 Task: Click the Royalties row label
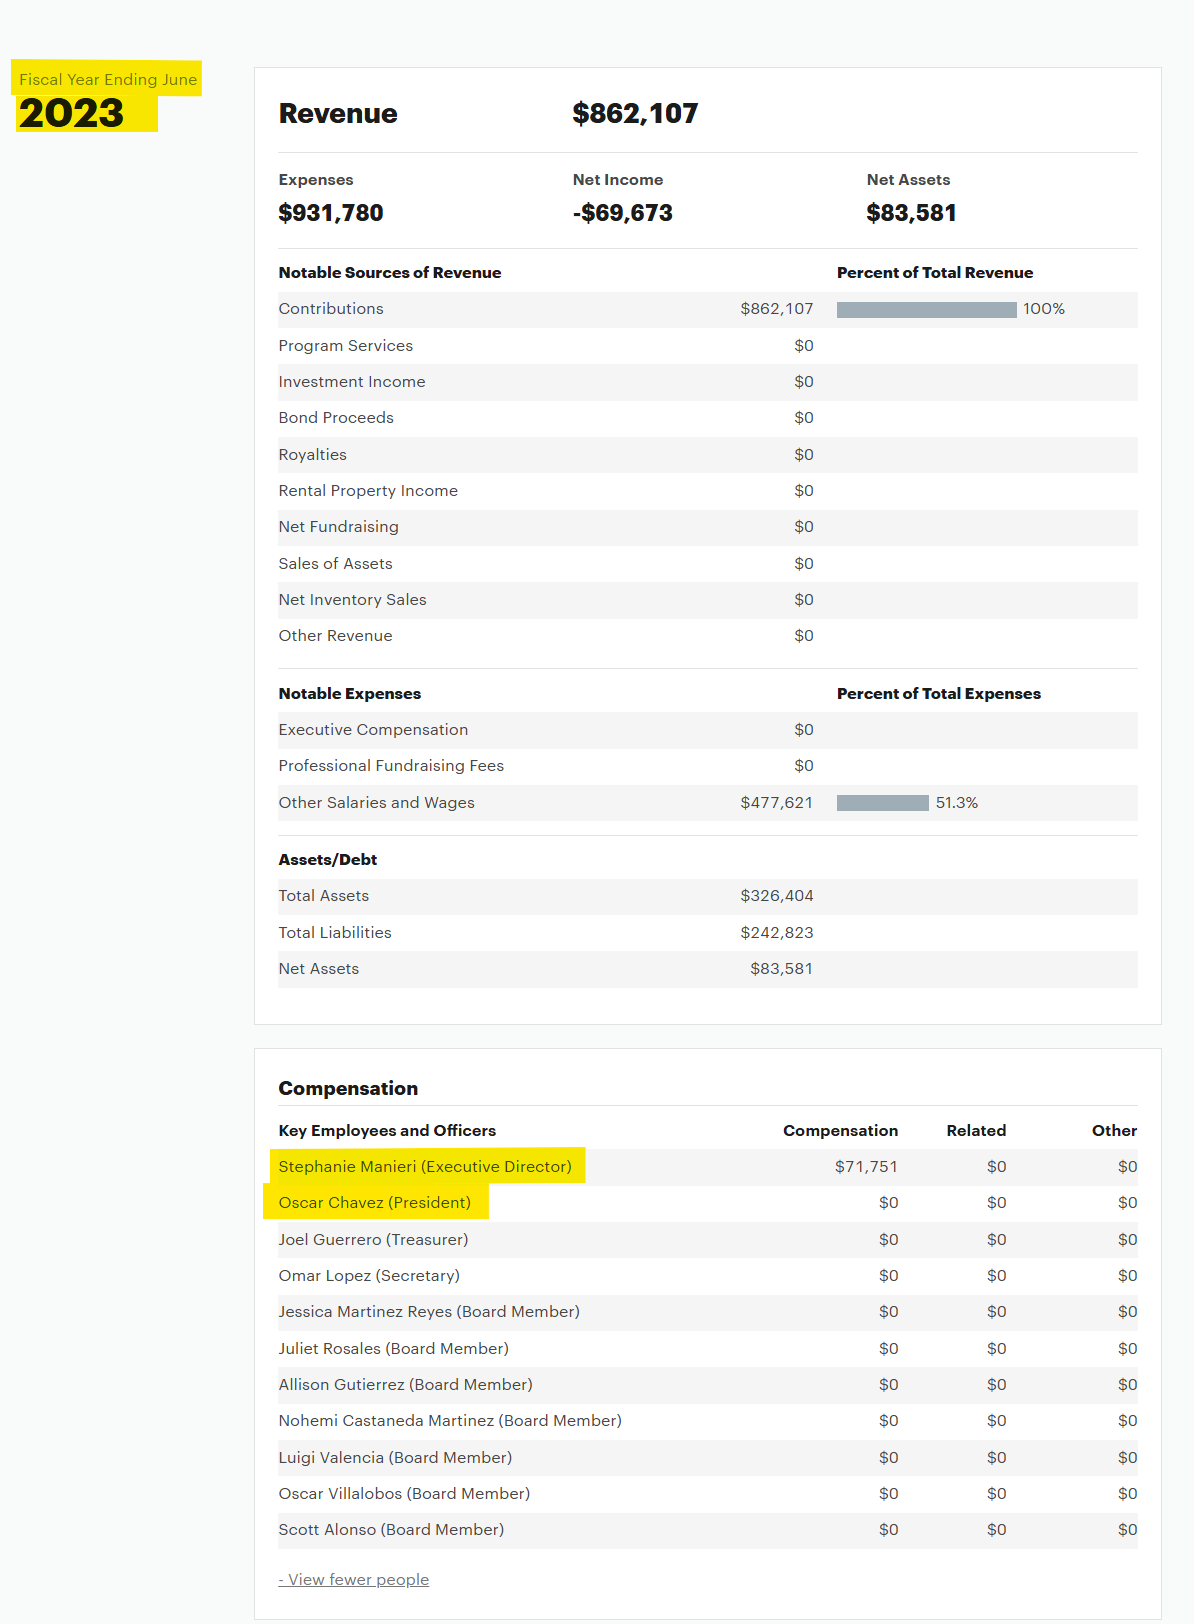(313, 454)
